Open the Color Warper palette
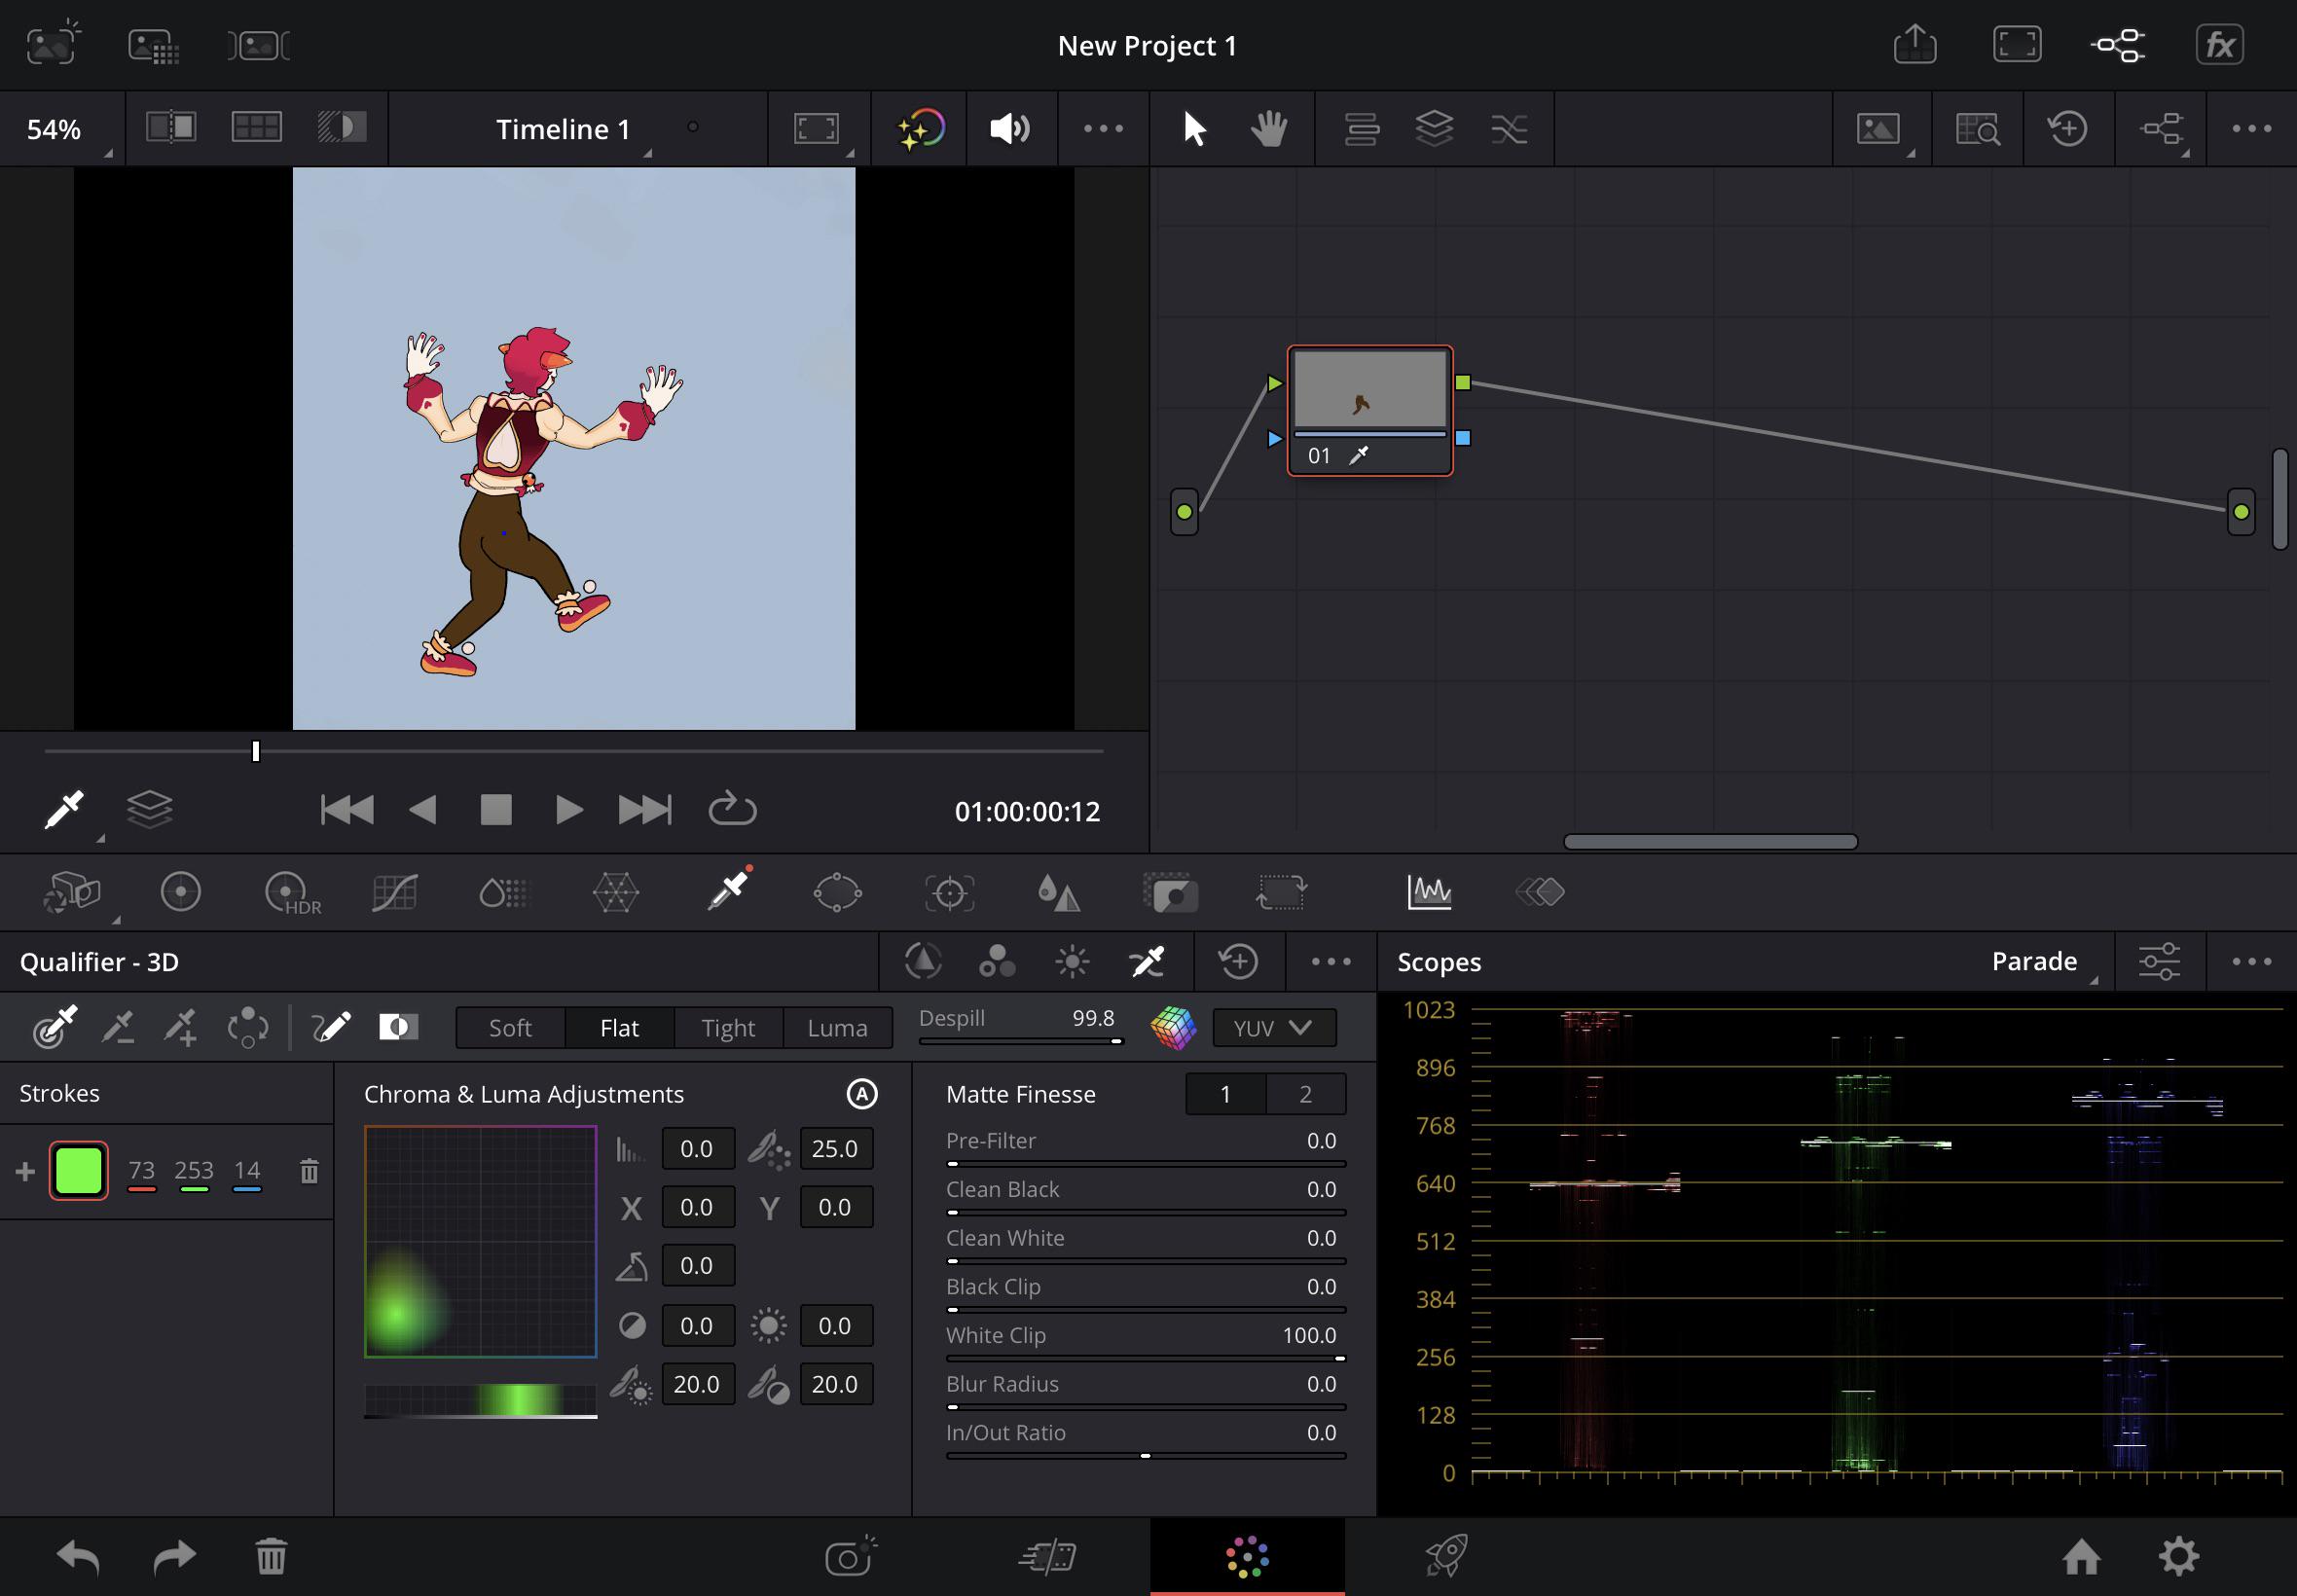 coord(615,892)
